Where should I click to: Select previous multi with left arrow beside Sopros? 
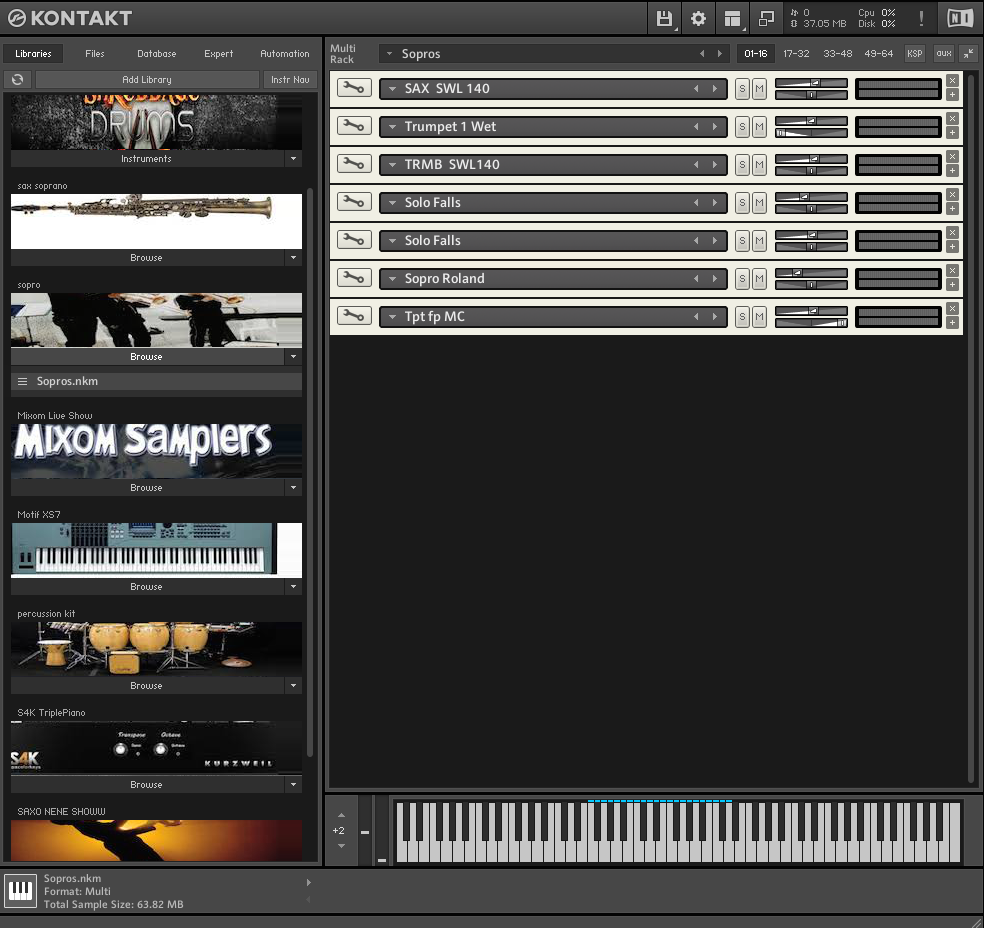pyautogui.click(x=702, y=54)
